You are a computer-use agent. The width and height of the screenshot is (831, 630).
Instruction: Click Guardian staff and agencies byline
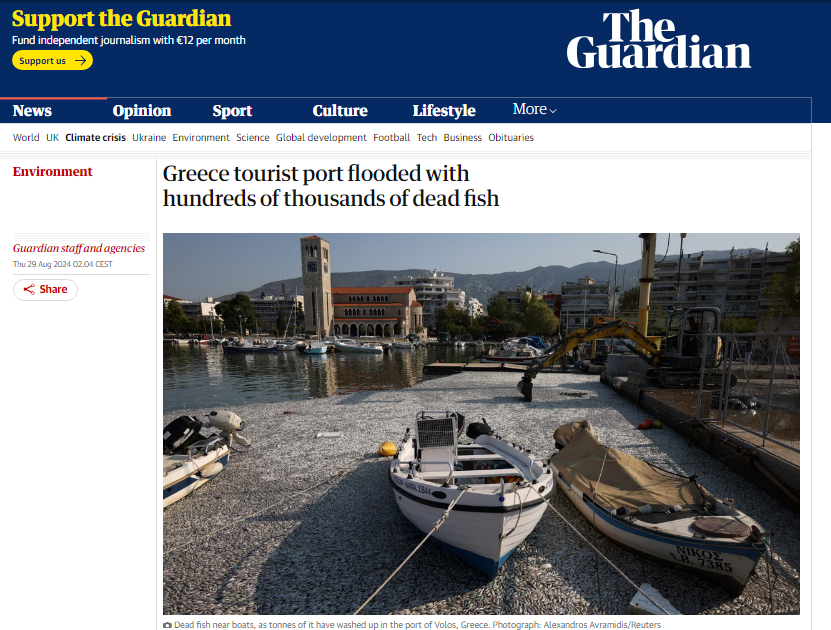point(79,248)
